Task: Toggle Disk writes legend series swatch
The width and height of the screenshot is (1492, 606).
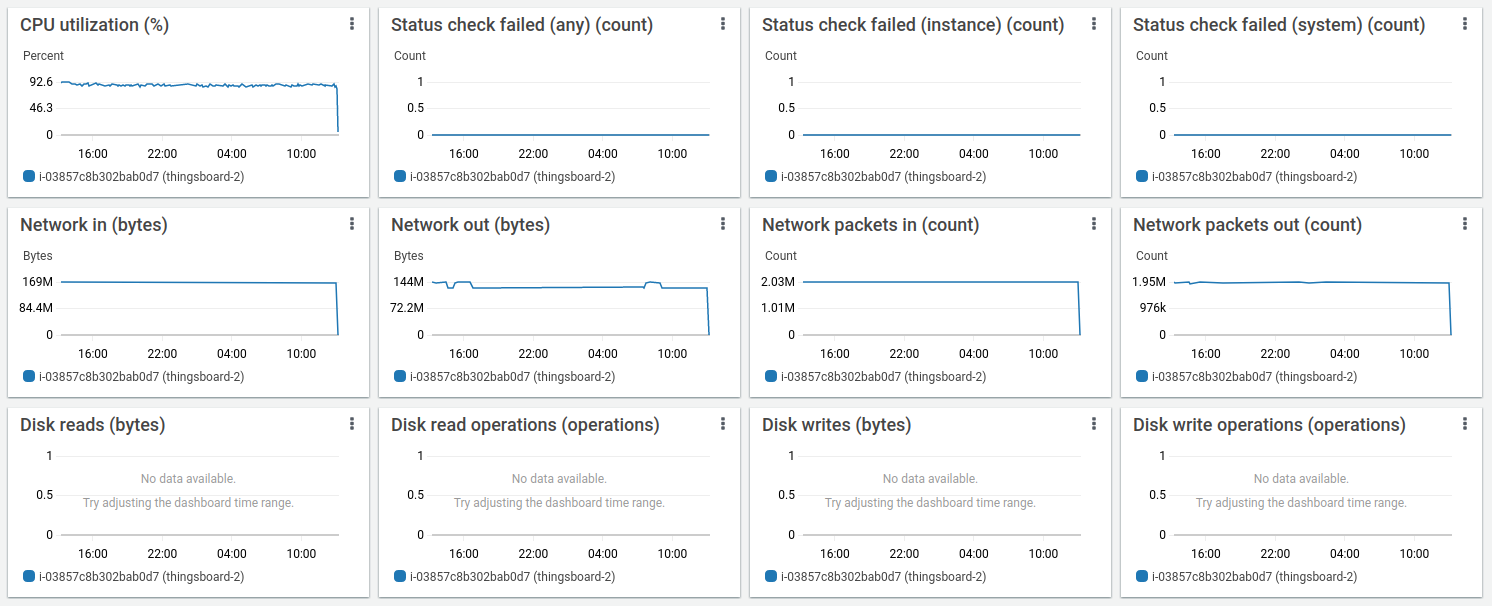Action: 771,577
